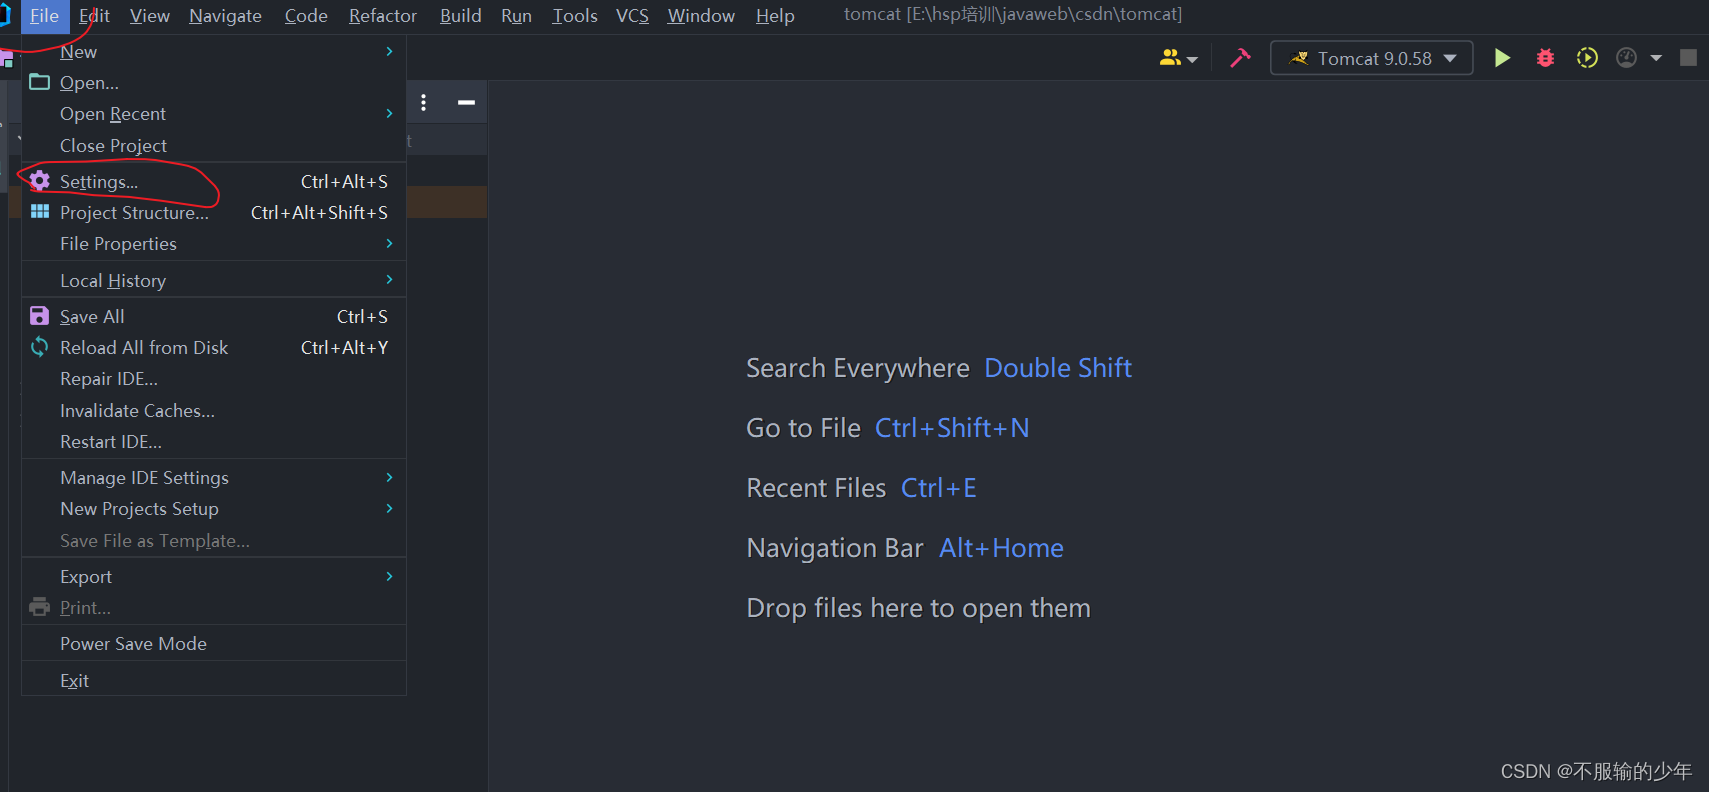Click the Alt+Home shortcut hint
The height and width of the screenshot is (792, 1709).
tap(1001, 548)
